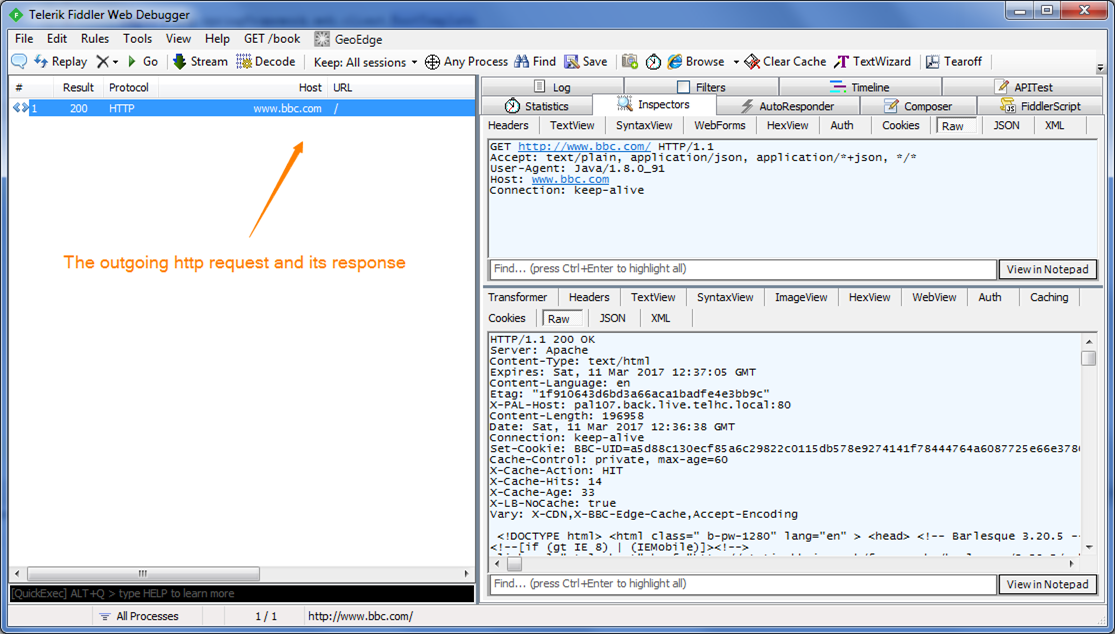
Task: Click the Tearoff button
Action: [954, 62]
